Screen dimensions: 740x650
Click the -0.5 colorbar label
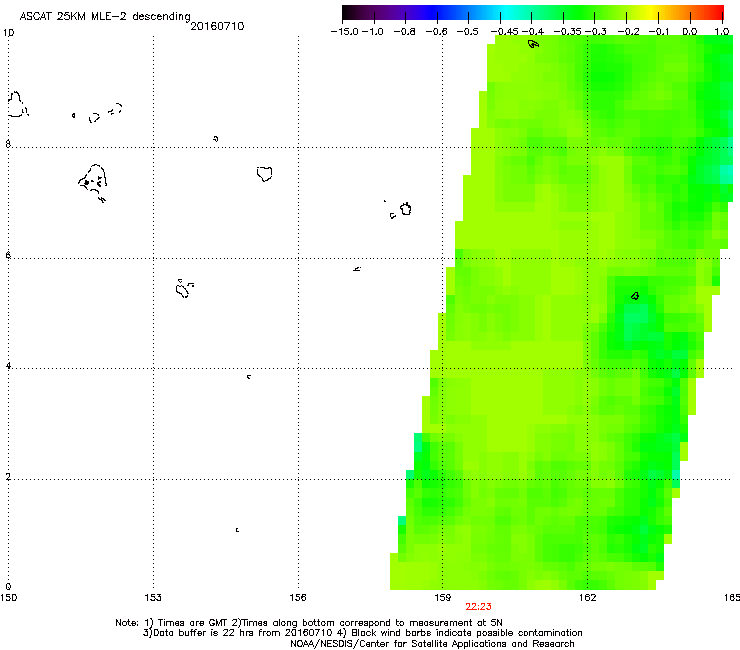click(468, 32)
